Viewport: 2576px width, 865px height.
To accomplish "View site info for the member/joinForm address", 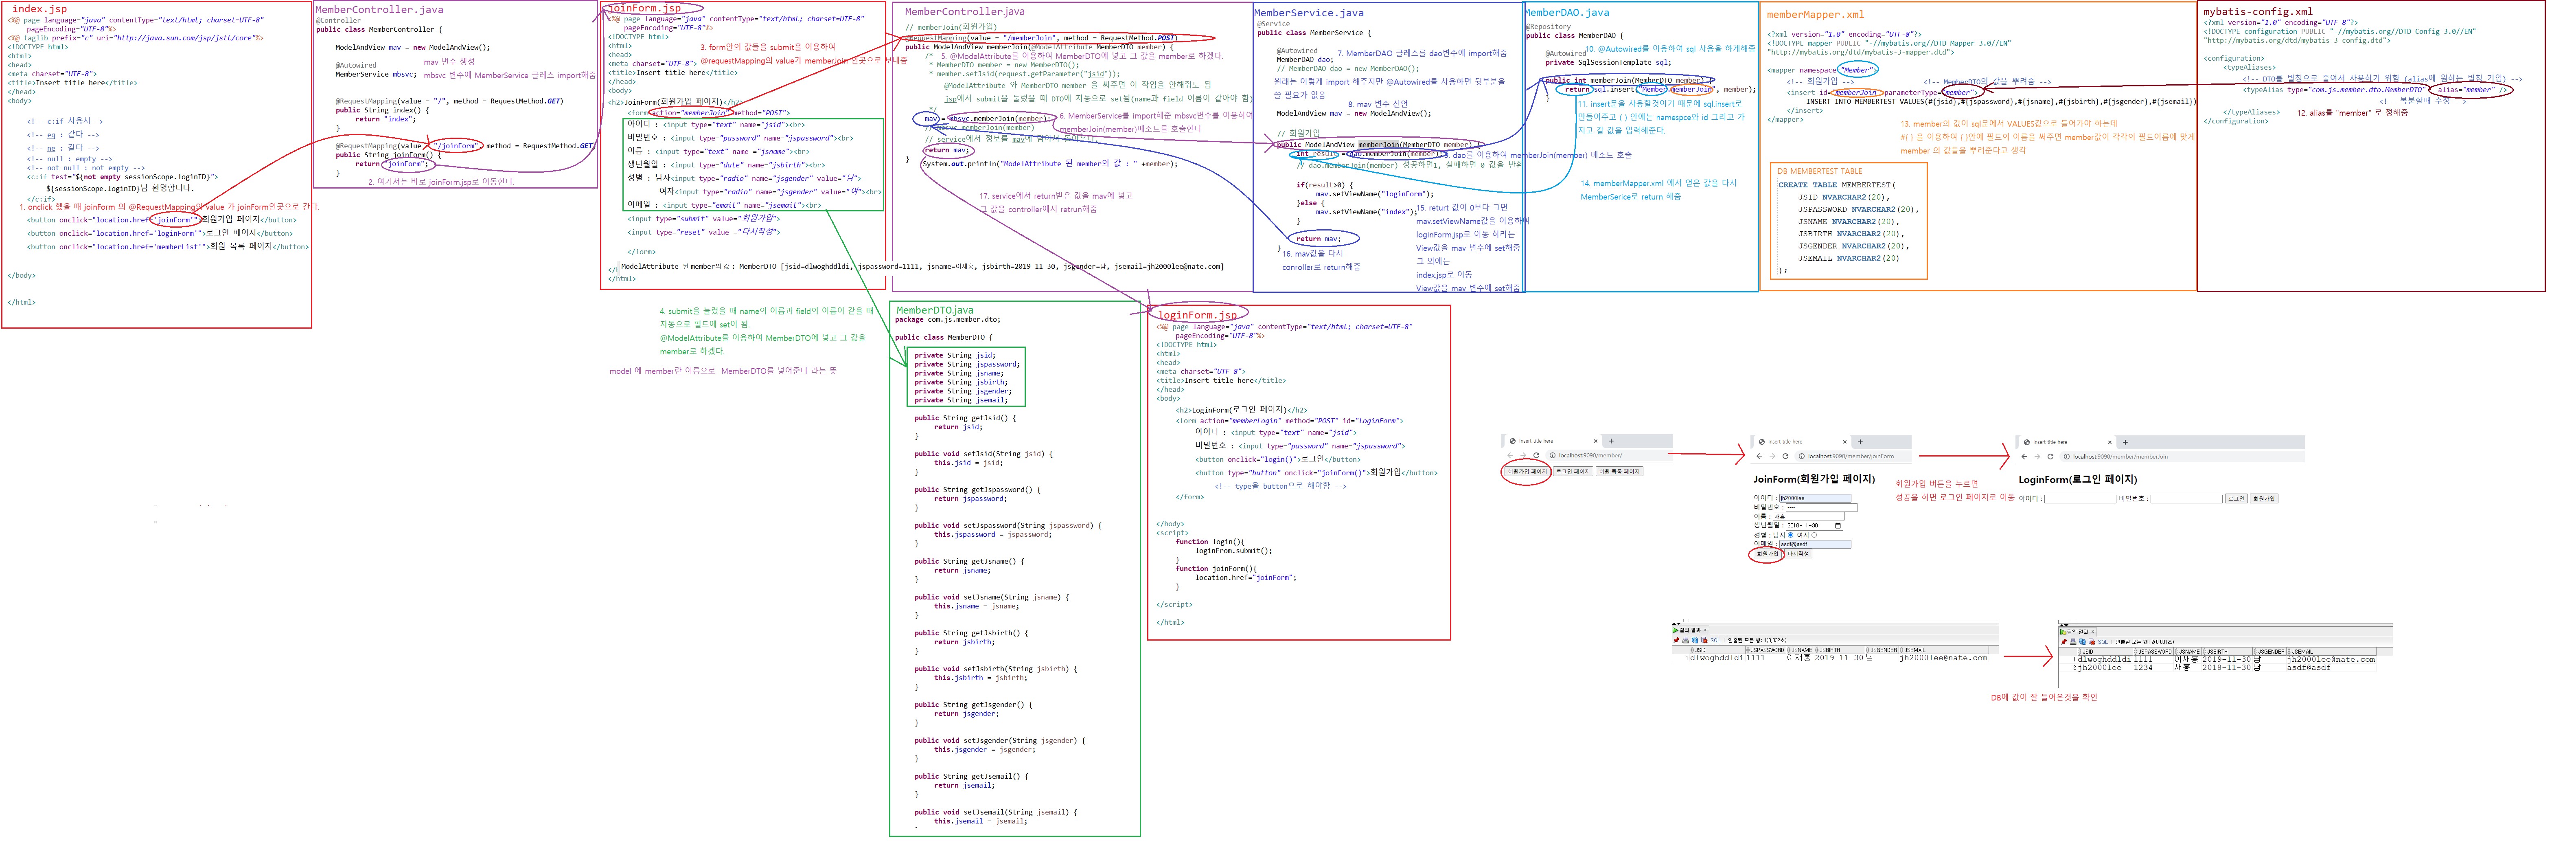I will 1802,456.
